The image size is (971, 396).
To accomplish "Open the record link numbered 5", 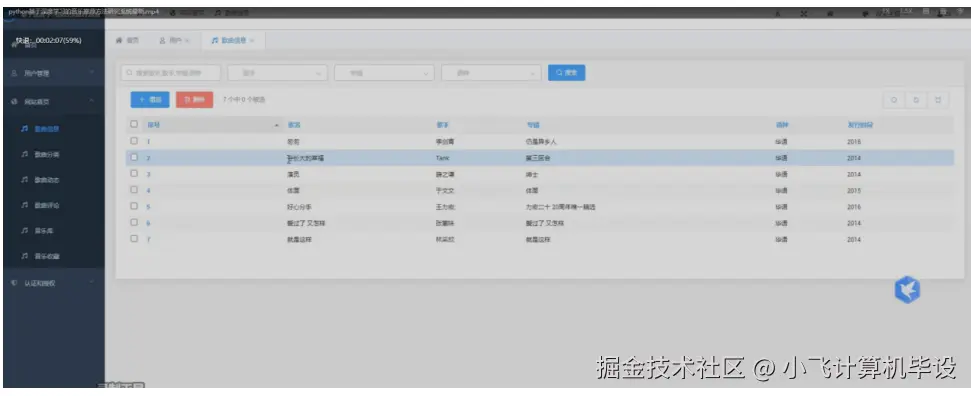I will coord(149,207).
